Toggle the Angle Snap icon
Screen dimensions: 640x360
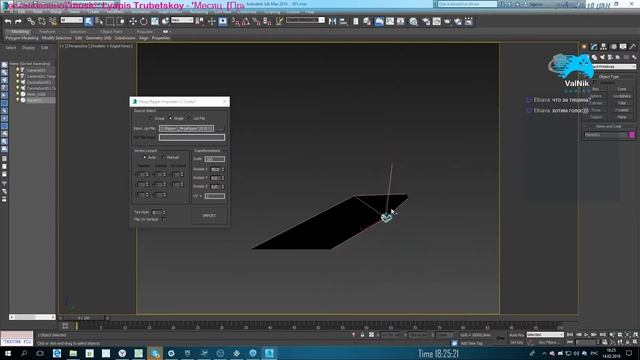pyautogui.click(x=246, y=21)
